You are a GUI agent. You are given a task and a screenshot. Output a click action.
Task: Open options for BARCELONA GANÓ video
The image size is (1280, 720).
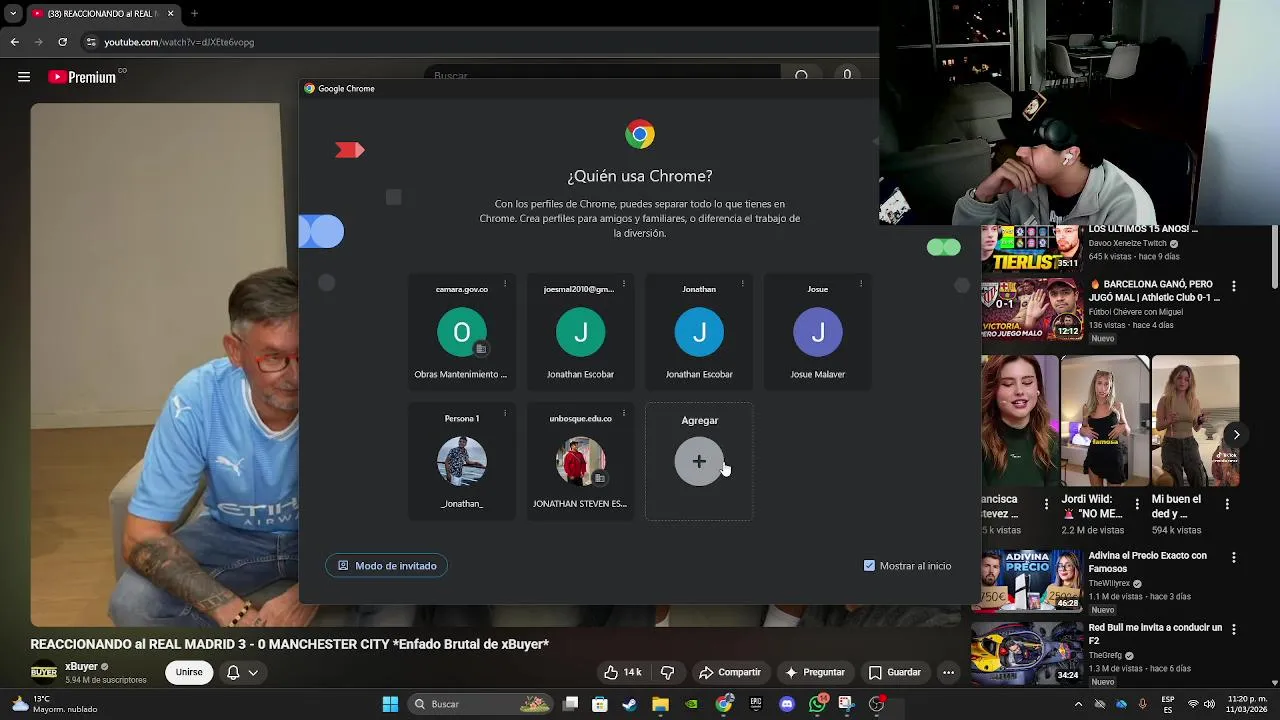(1233, 286)
